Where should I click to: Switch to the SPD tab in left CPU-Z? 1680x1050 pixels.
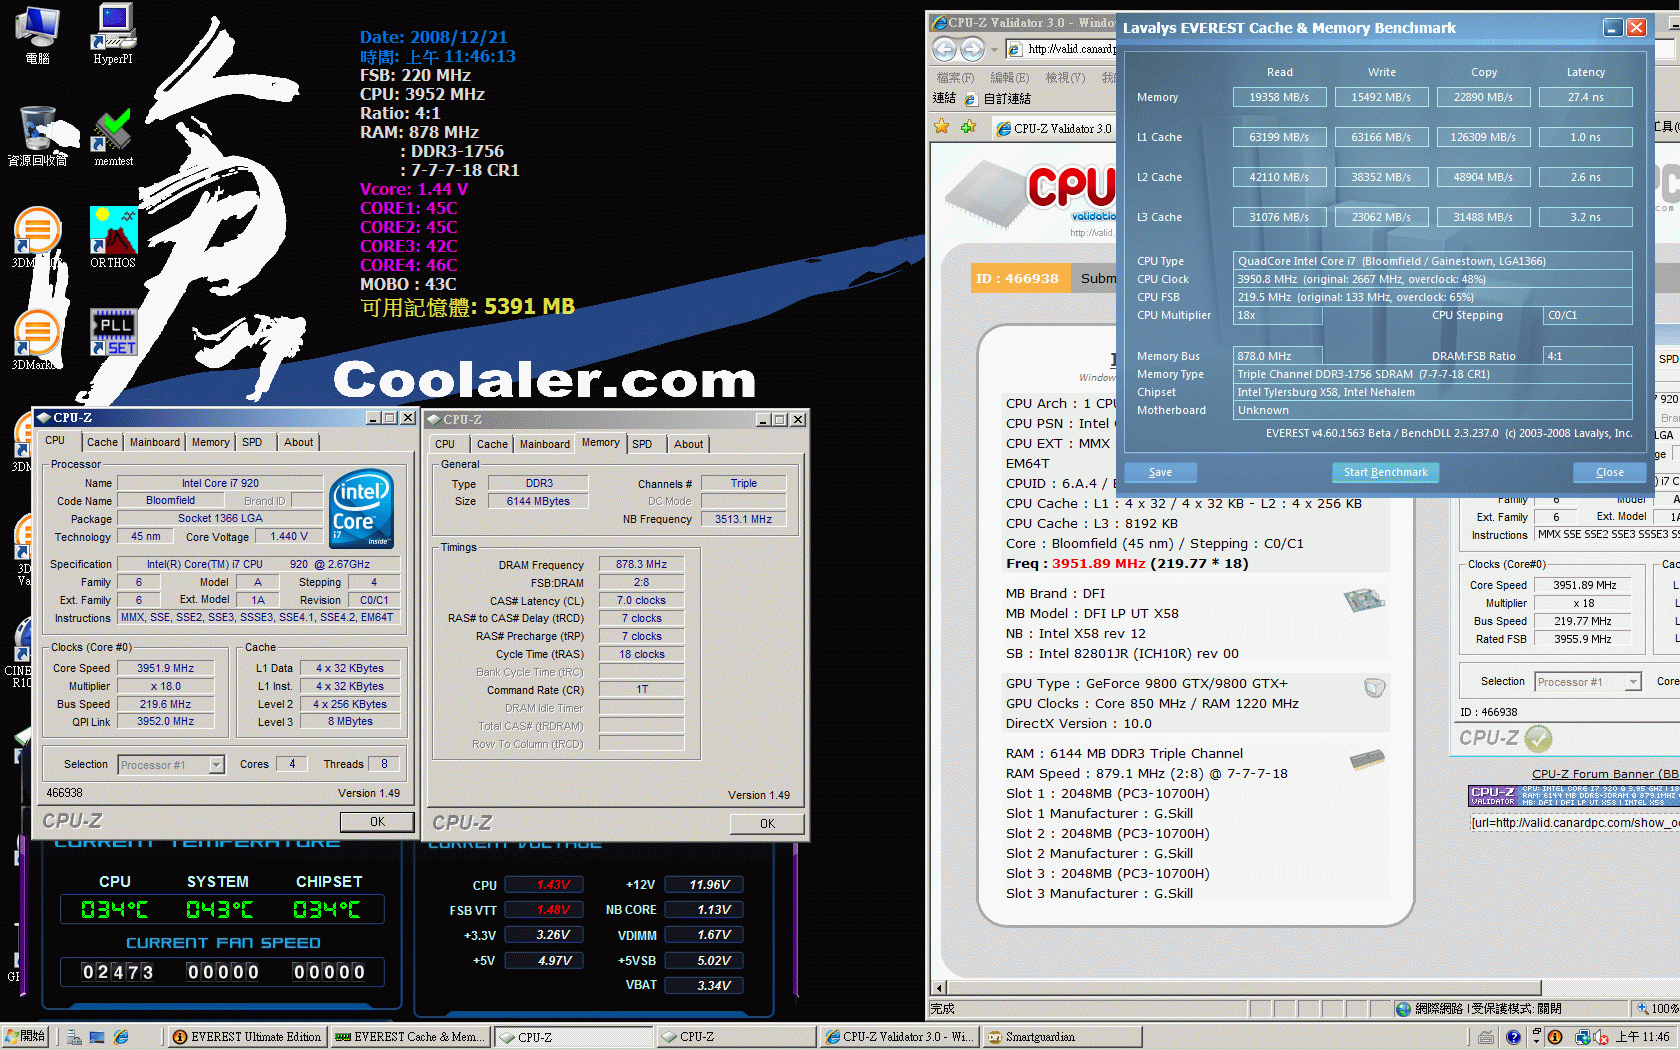pos(252,442)
